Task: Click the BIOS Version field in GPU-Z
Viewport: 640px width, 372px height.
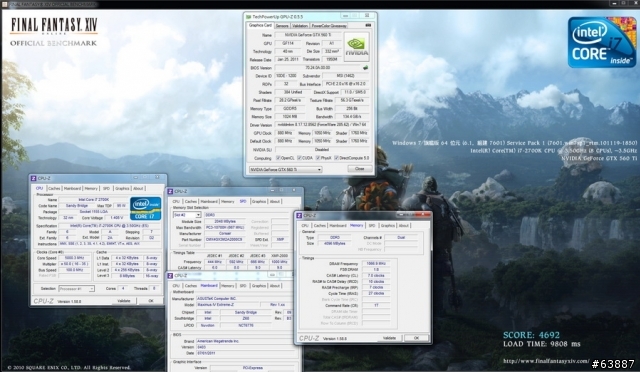Action: (318, 68)
